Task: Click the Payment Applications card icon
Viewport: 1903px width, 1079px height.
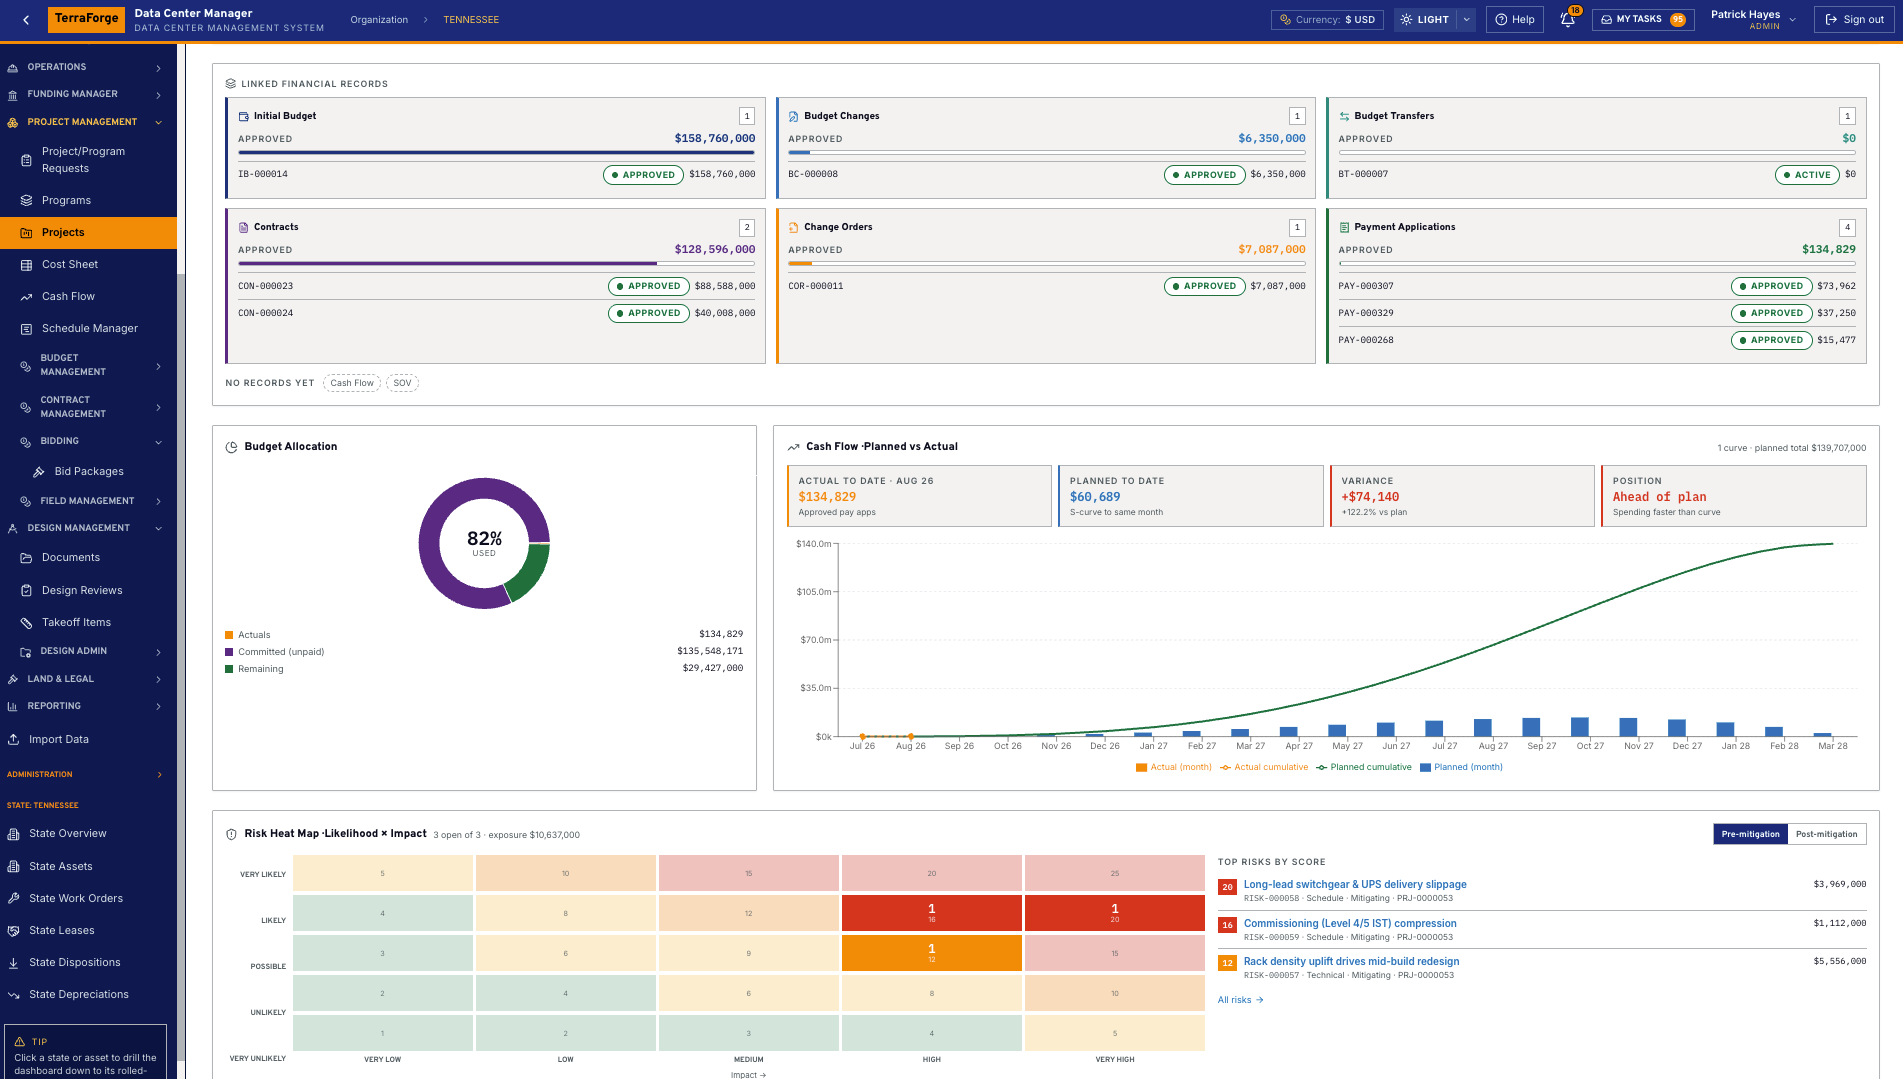Action: tap(1344, 227)
